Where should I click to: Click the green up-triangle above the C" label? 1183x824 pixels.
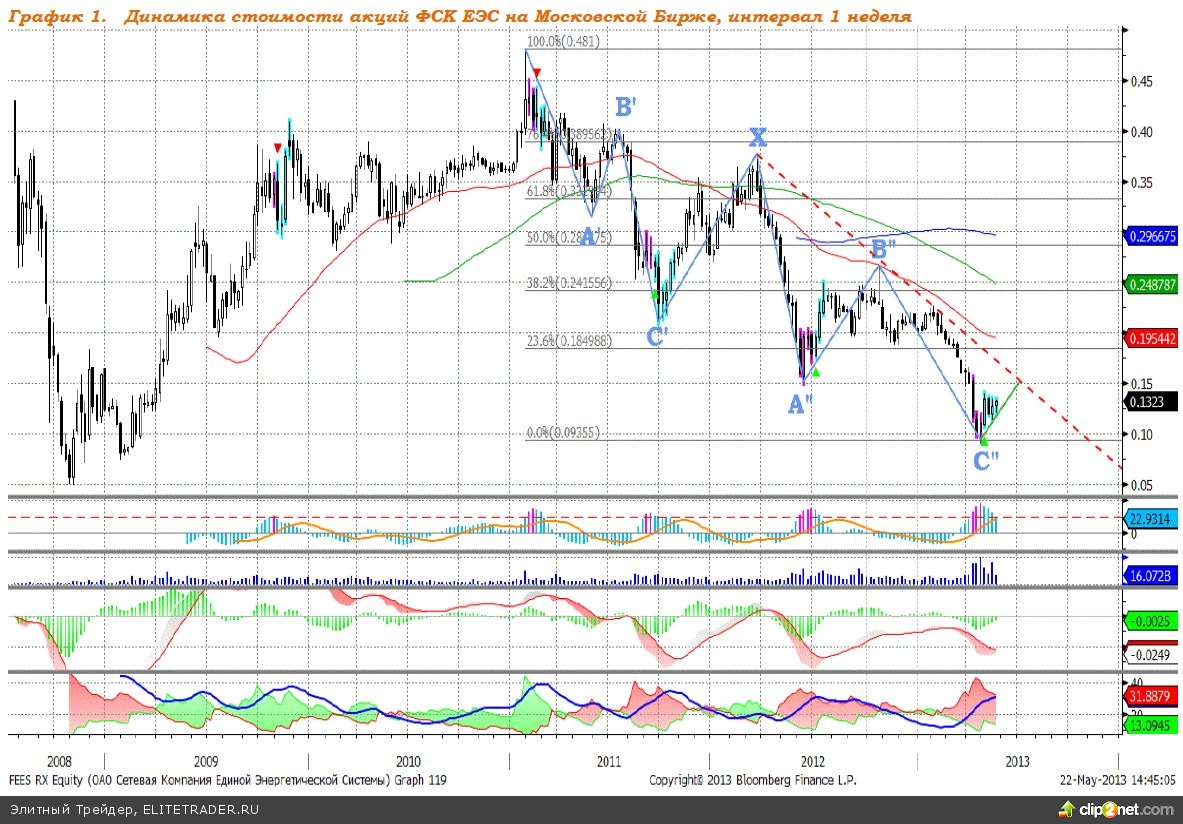[x=984, y=441]
